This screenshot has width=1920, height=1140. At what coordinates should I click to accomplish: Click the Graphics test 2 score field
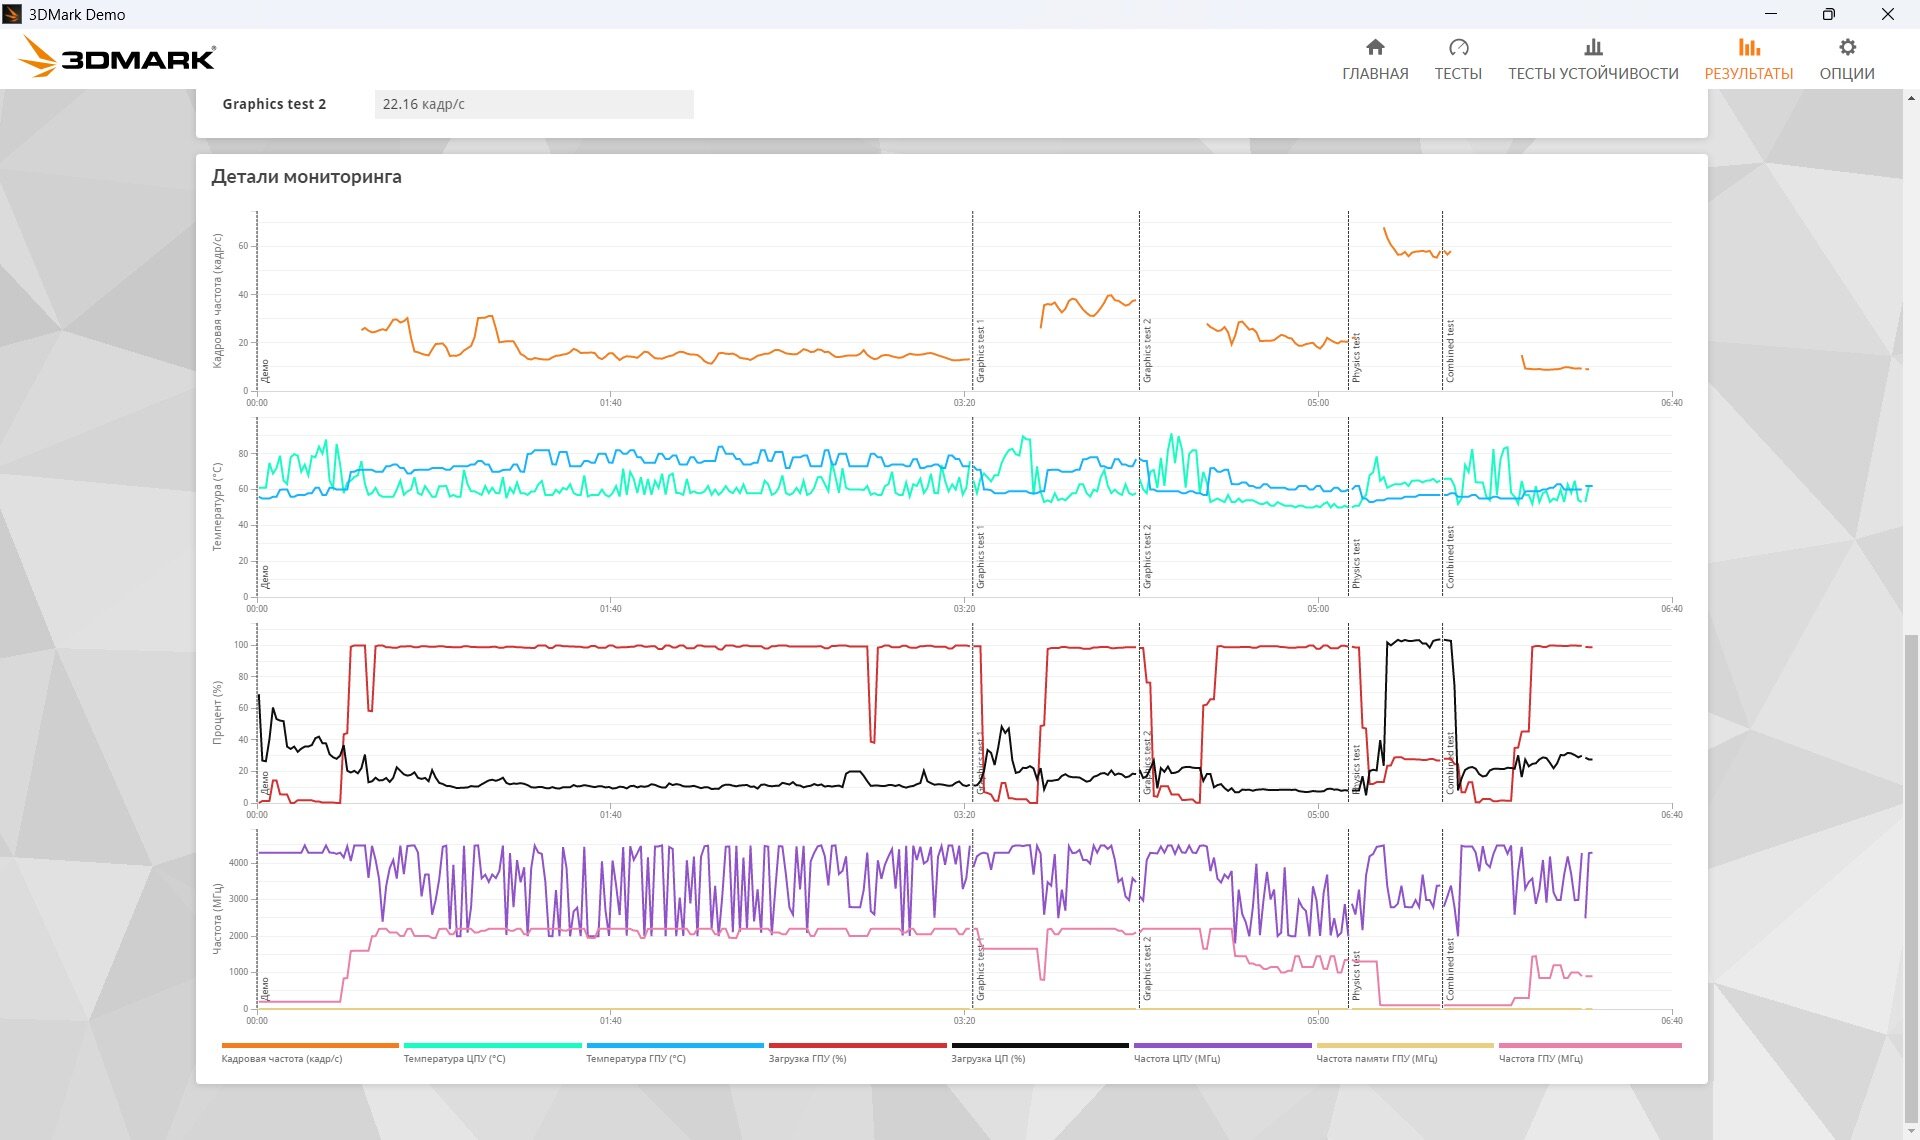(x=534, y=104)
